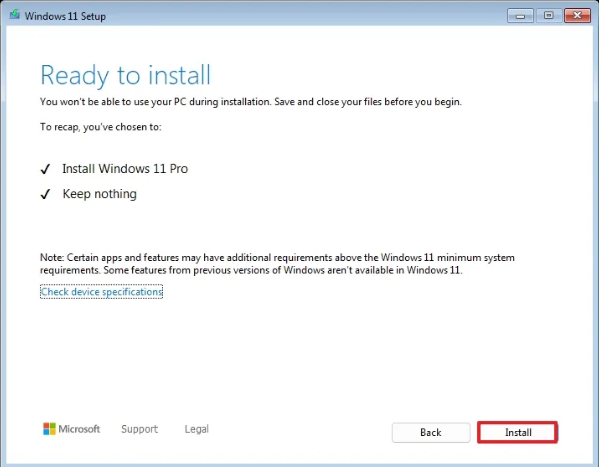Screen dimensions: 599x467
Task: Open the Check device specifications link
Action: point(102,292)
